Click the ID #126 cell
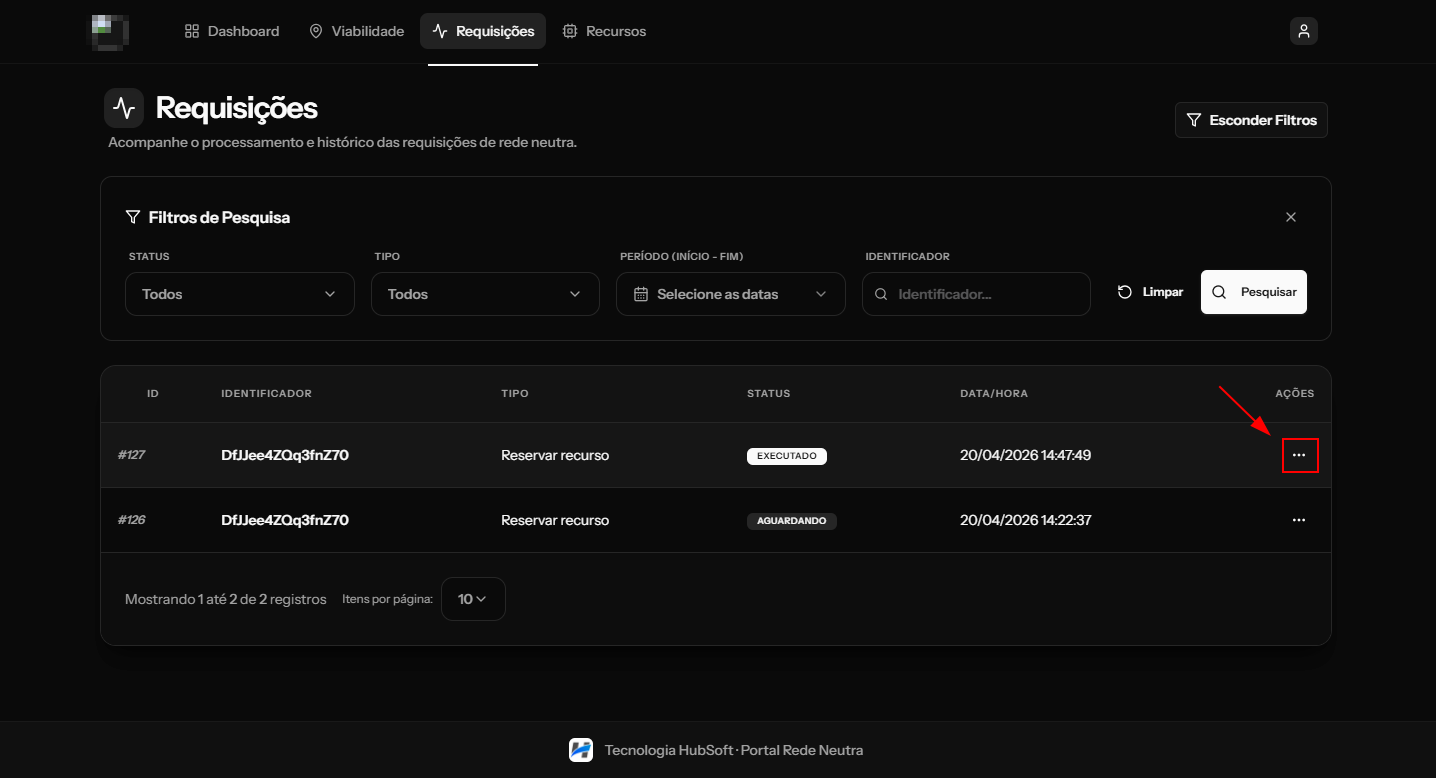Viewport: 1436px width, 778px height. point(131,520)
